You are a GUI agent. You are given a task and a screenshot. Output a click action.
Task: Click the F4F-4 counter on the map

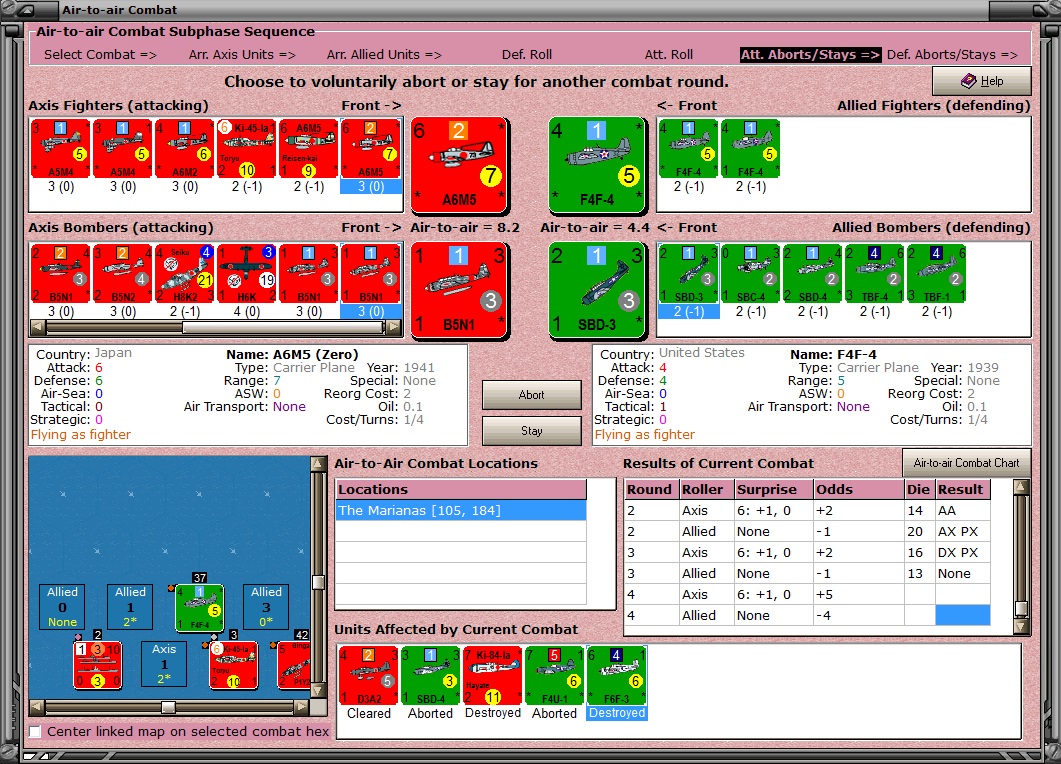click(200, 607)
